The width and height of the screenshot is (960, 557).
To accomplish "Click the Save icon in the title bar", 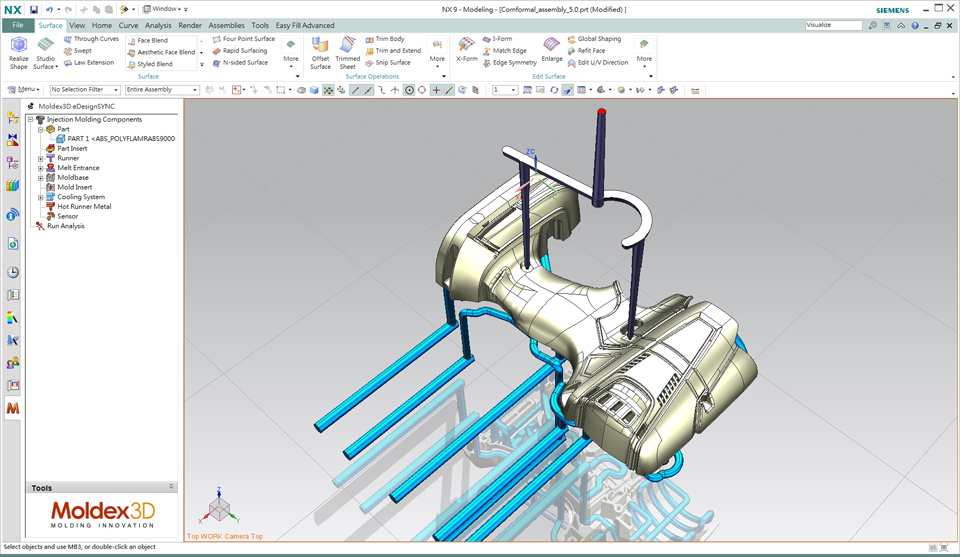I will click(x=34, y=9).
